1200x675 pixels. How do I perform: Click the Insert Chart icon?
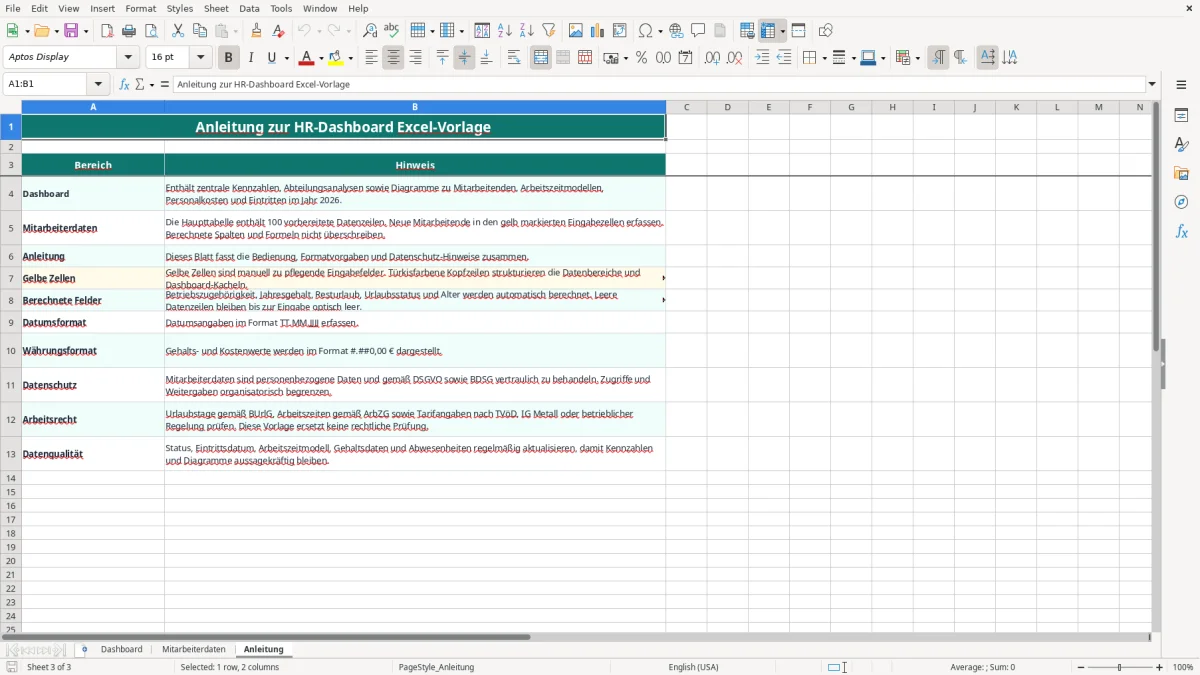598,31
